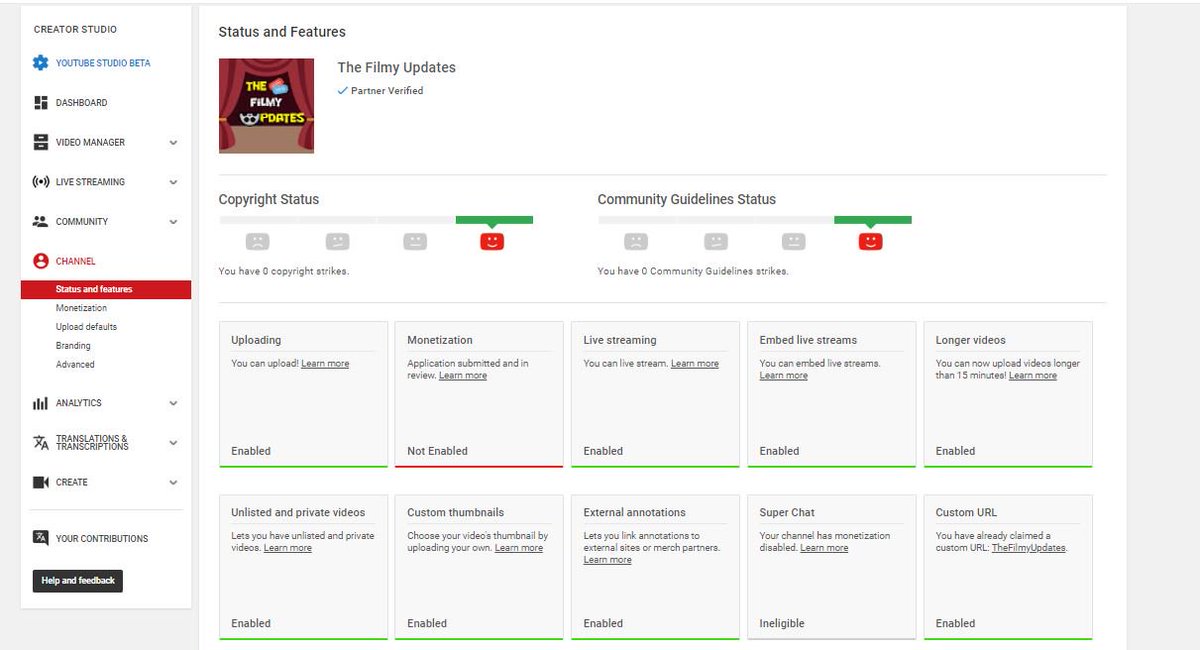The image size is (1200, 650).
Task: Click the green Community Guidelines Status bar
Action: coord(873,220)
